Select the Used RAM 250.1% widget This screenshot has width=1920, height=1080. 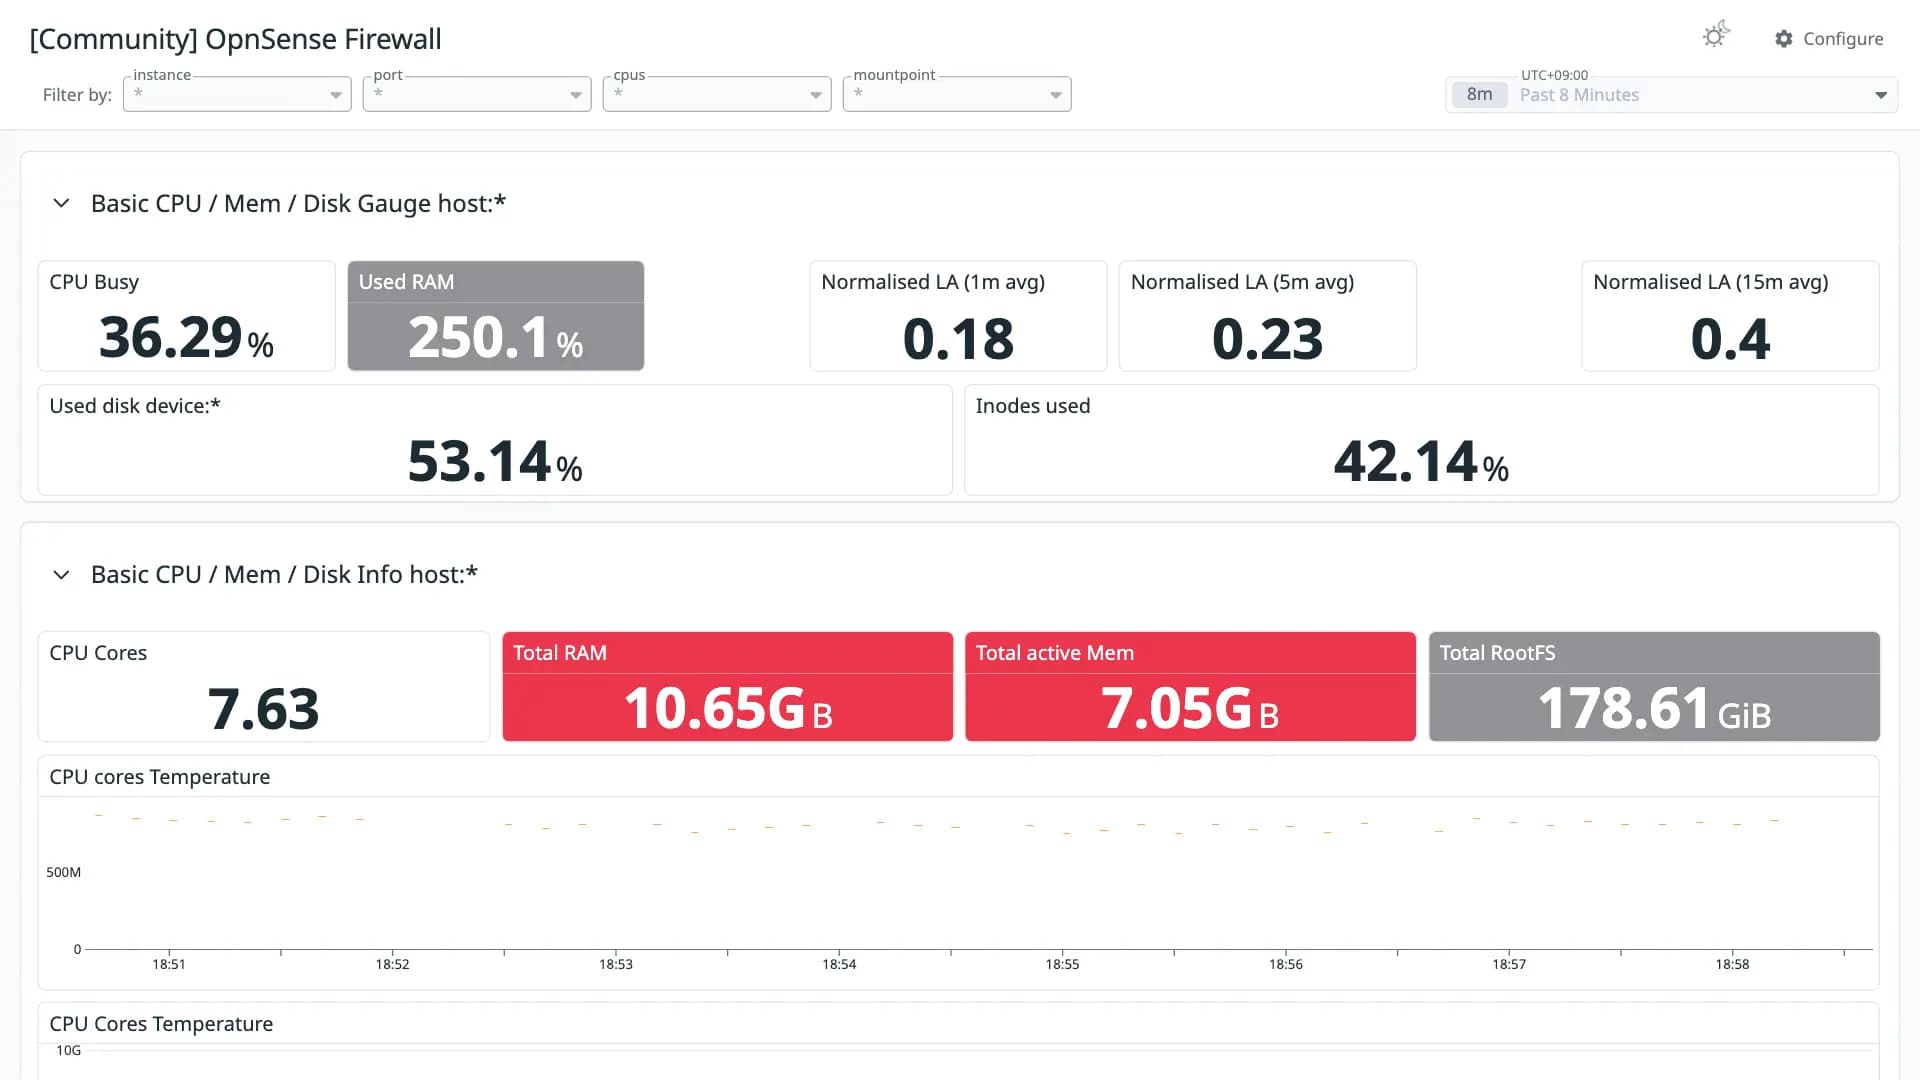[x=496, y=316]
